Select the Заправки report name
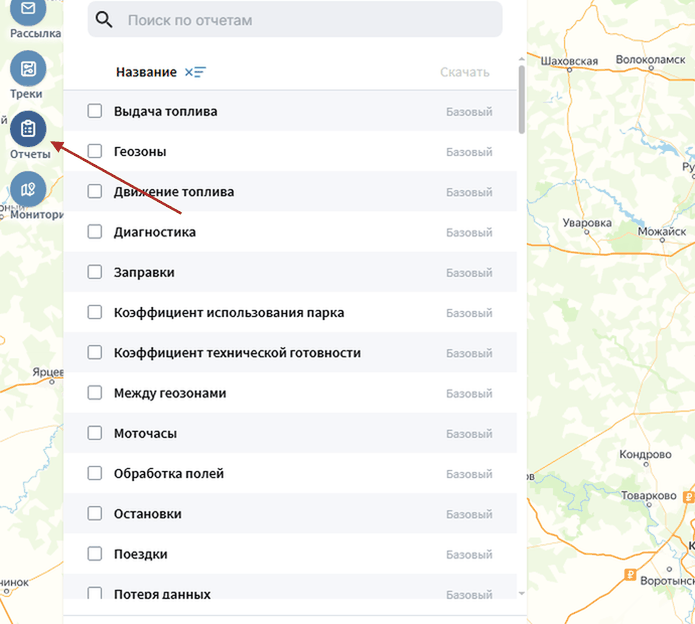Image resolution: width=695 pixels, height=624 pixels. (144, 273)
